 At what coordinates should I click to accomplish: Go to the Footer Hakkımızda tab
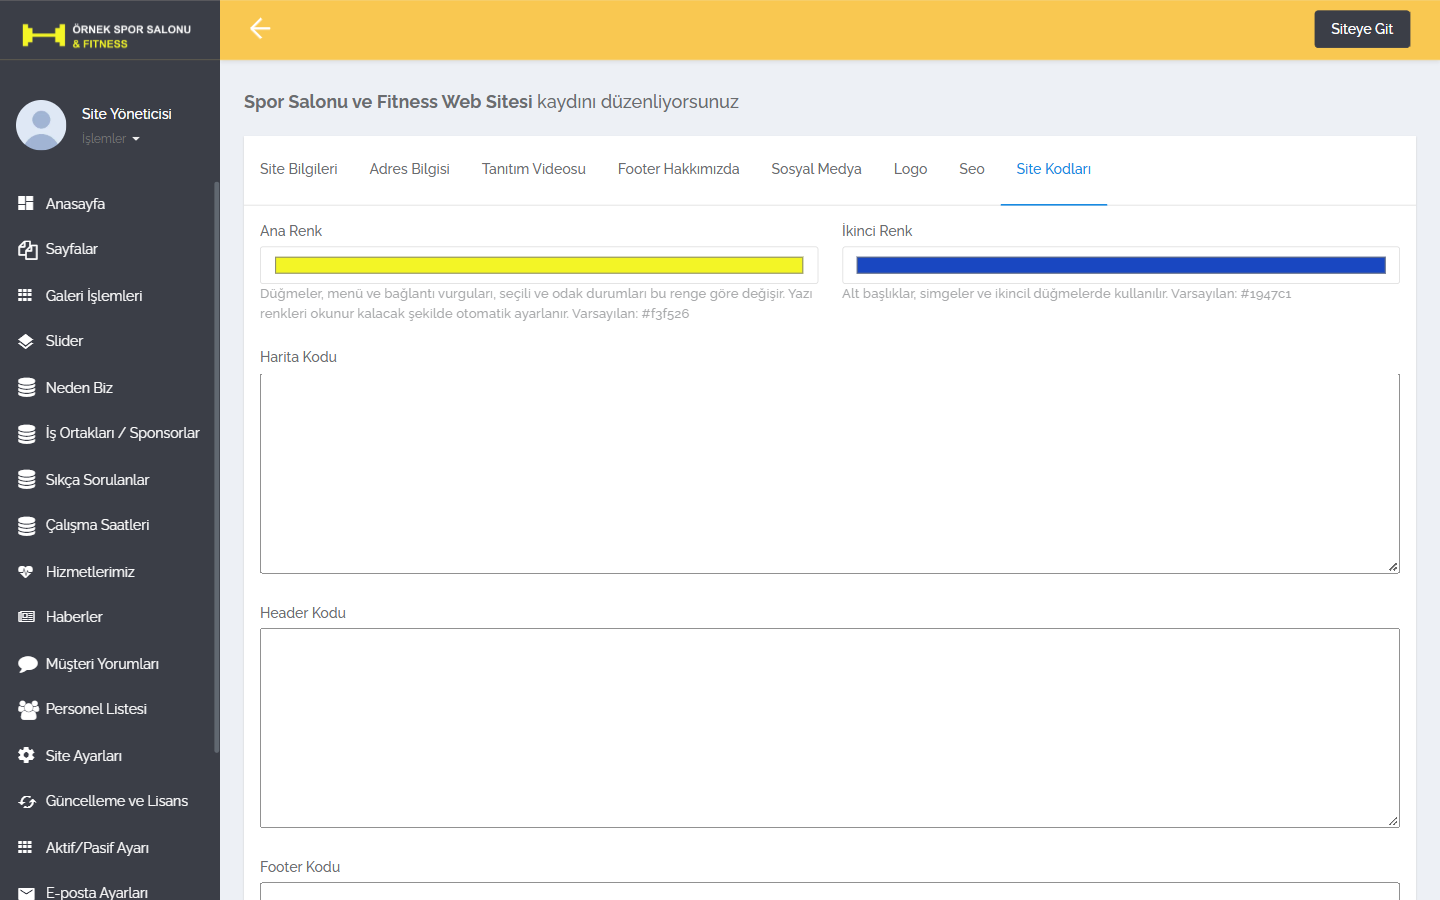pos(679,169)
